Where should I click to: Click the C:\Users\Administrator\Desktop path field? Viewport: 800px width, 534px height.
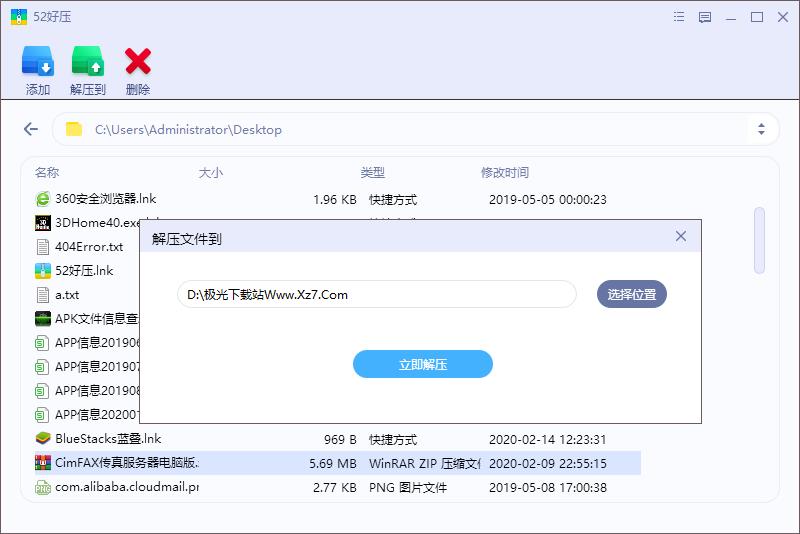(x=415, y=129)
